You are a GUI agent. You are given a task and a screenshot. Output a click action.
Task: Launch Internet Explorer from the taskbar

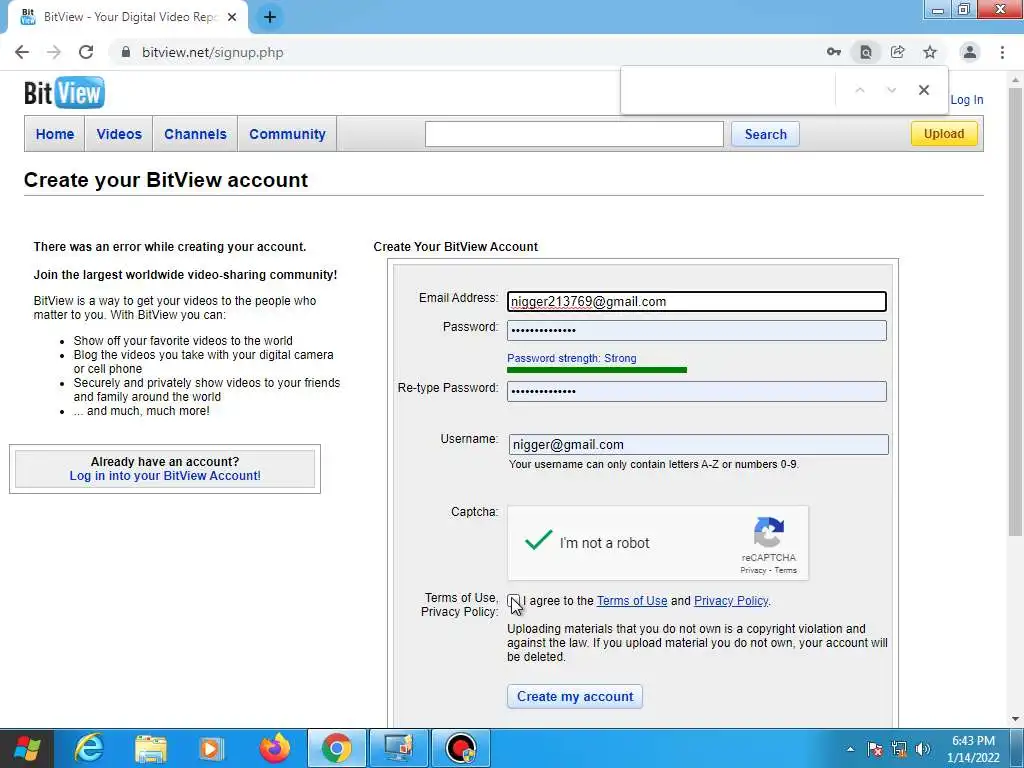pos(89,748)
